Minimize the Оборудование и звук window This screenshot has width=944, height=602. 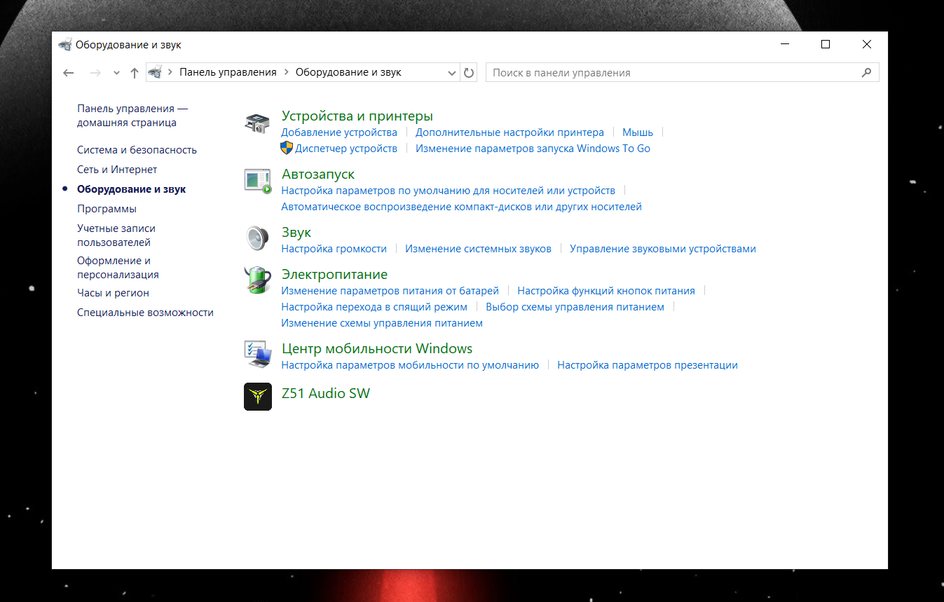point(784,45)
